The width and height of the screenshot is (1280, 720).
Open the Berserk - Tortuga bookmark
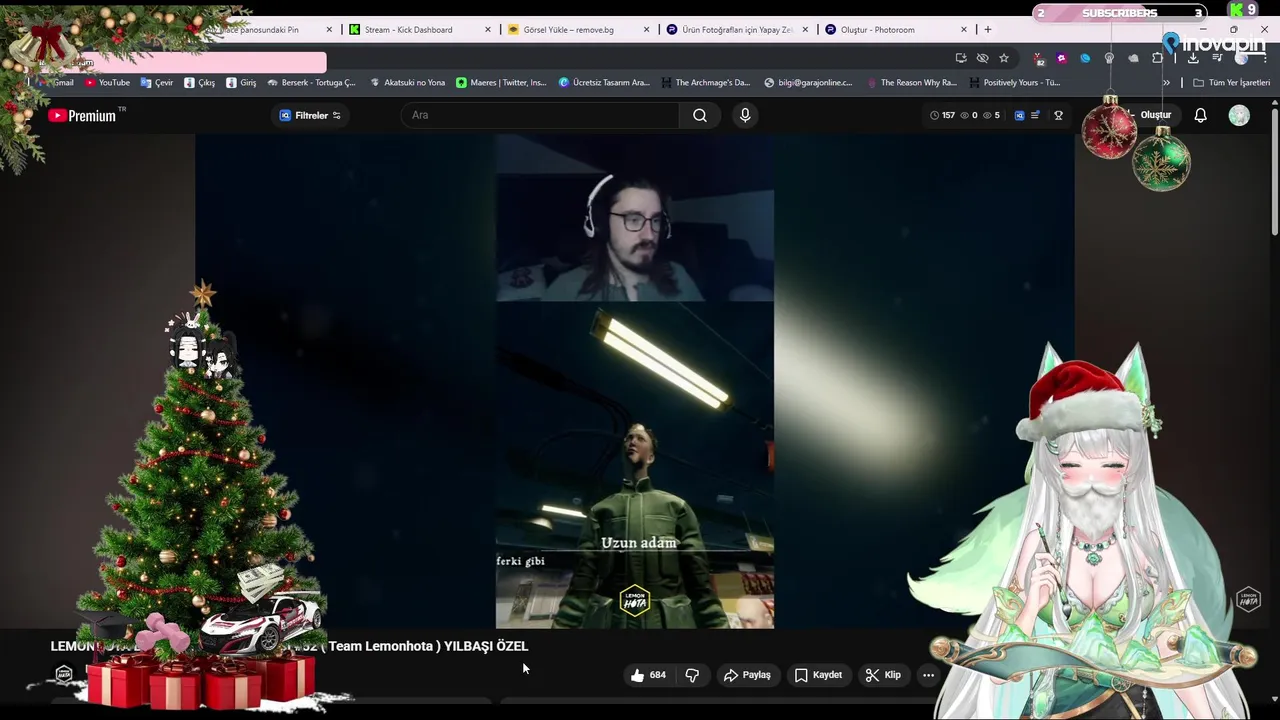311,83
